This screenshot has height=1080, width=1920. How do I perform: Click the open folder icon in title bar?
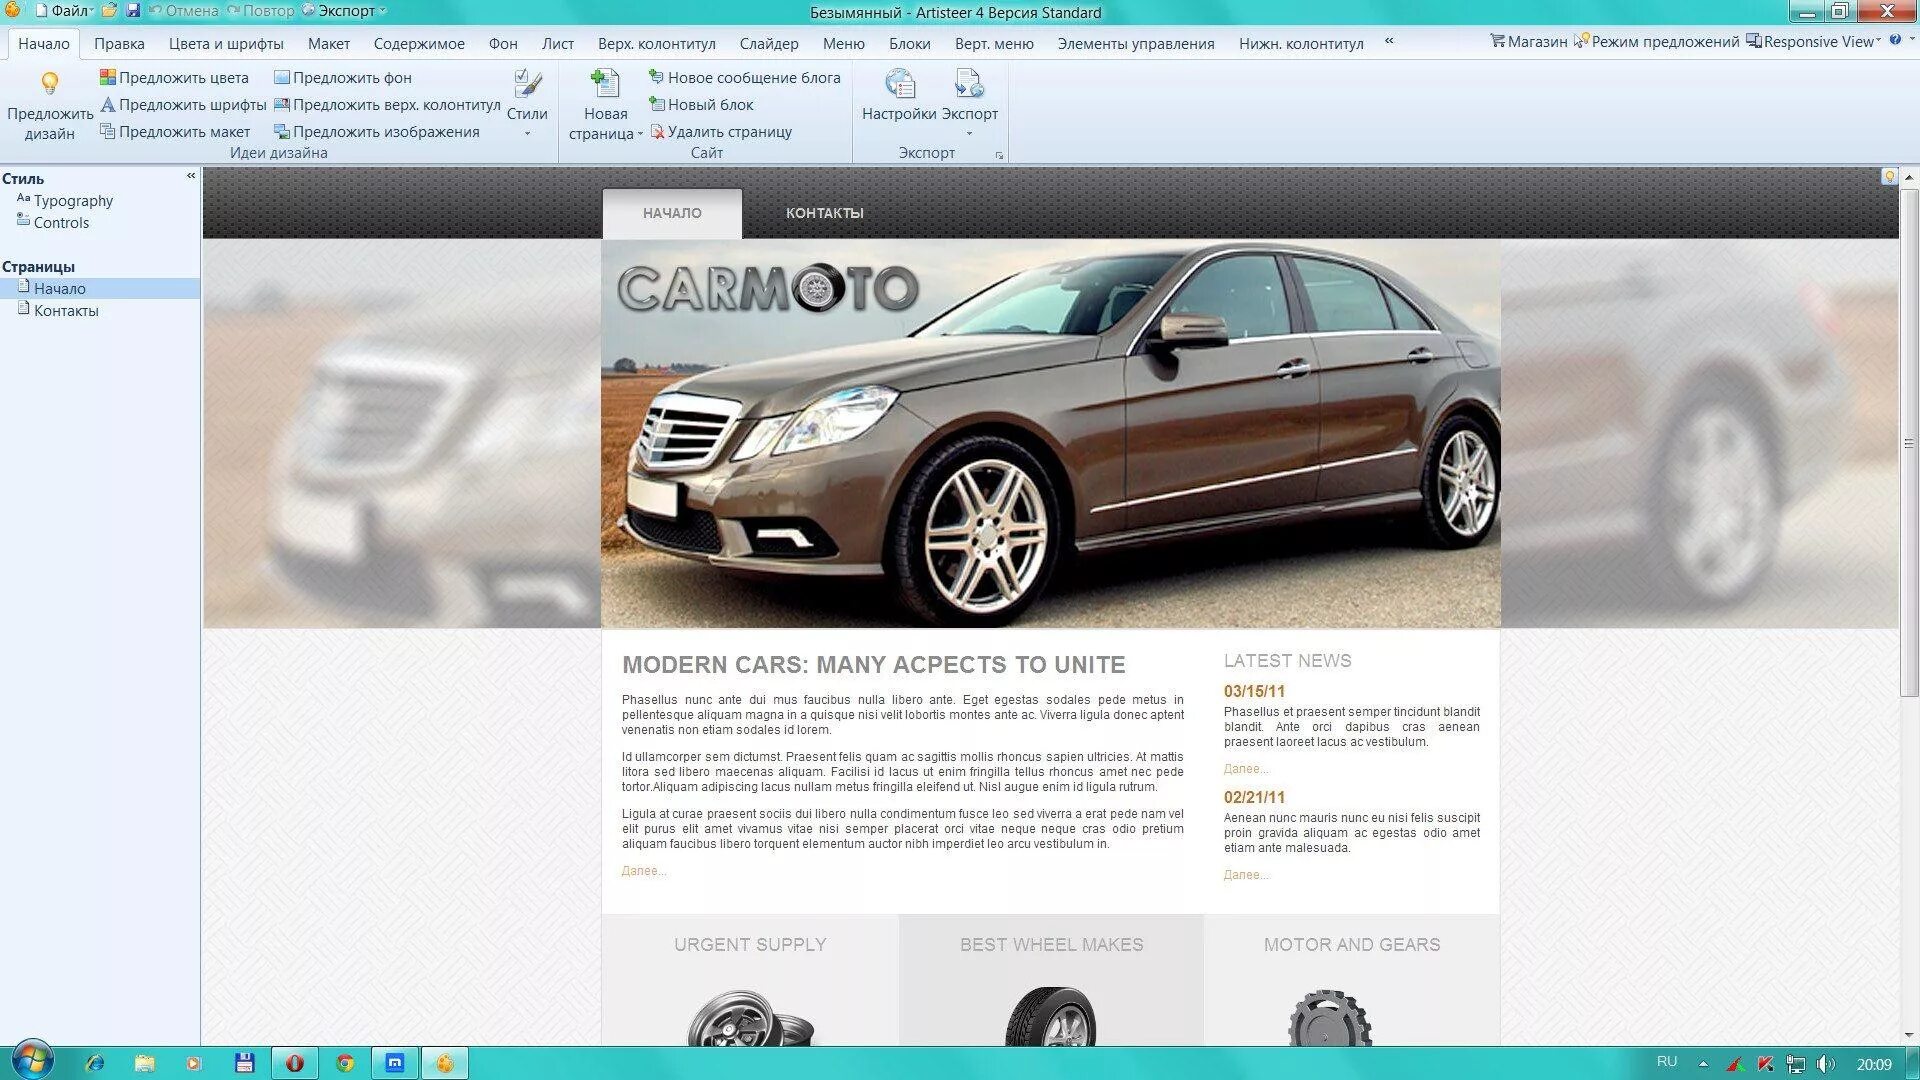[x=109, y=11]
